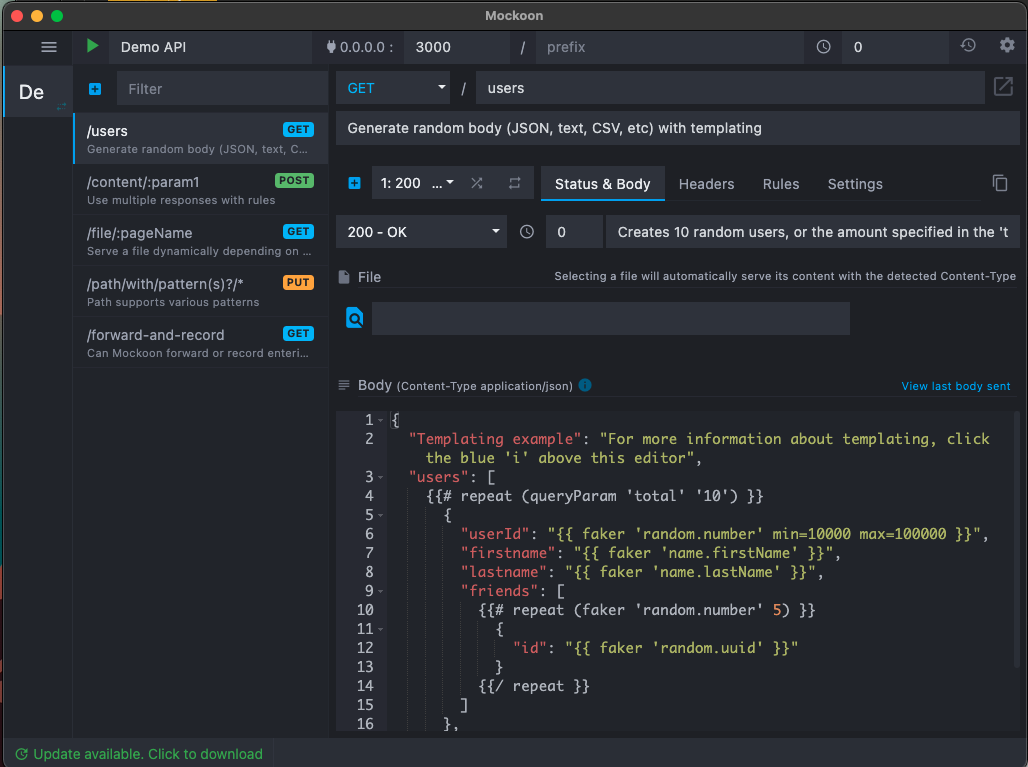Toggle random response mode
This screenshot has width=1028, height=767.
477,183
